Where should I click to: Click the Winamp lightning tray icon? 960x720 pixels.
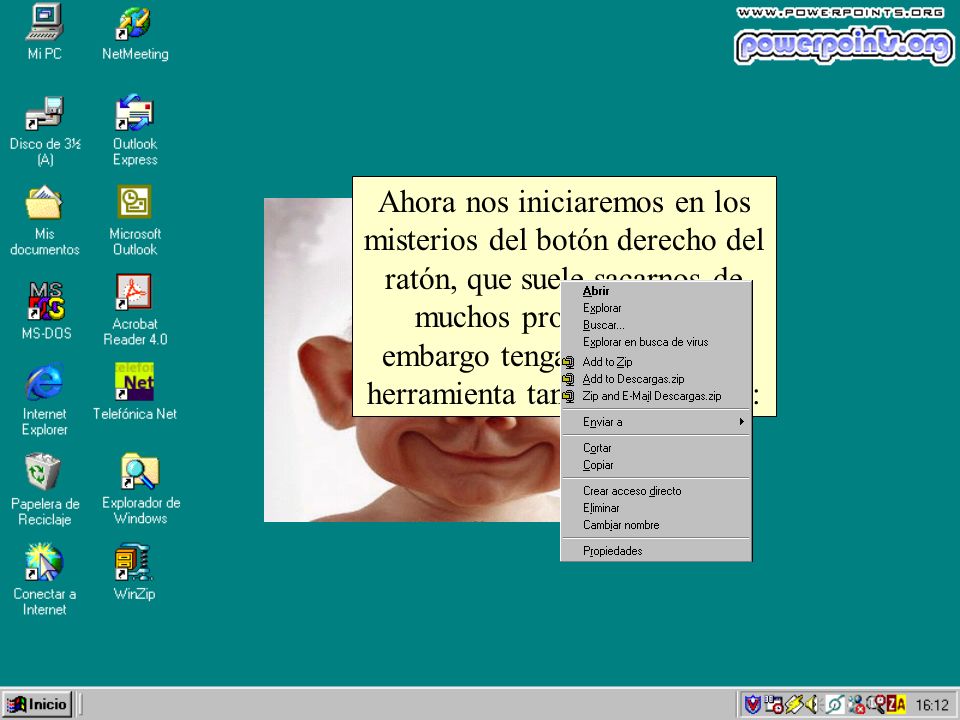[794, 704]
